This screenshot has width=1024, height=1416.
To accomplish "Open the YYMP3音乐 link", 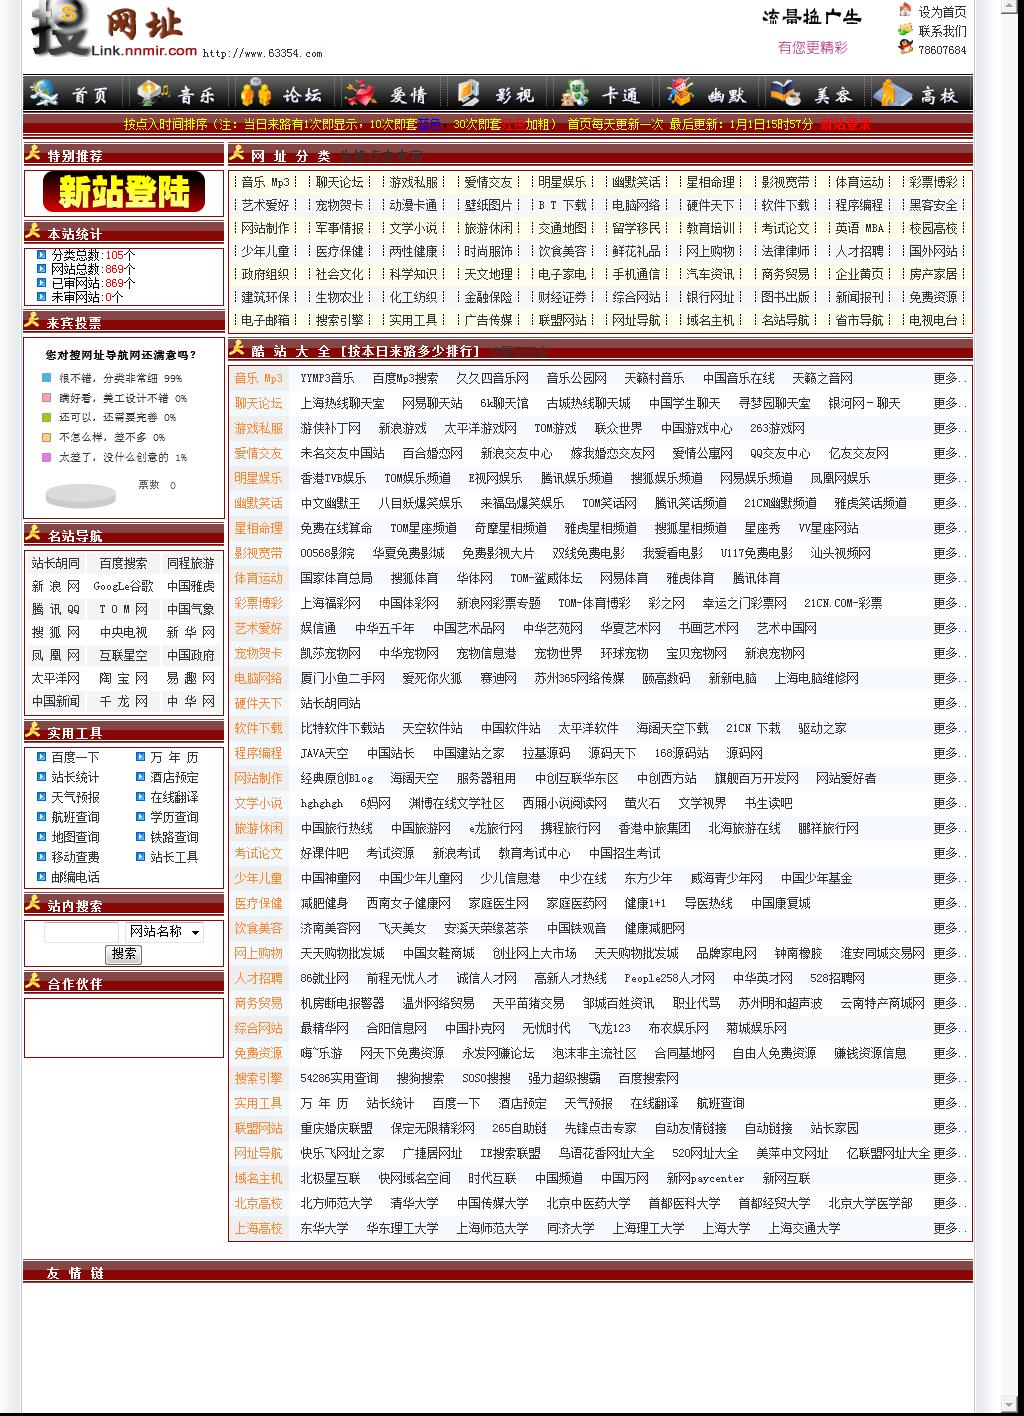I will tap(327, 378).
